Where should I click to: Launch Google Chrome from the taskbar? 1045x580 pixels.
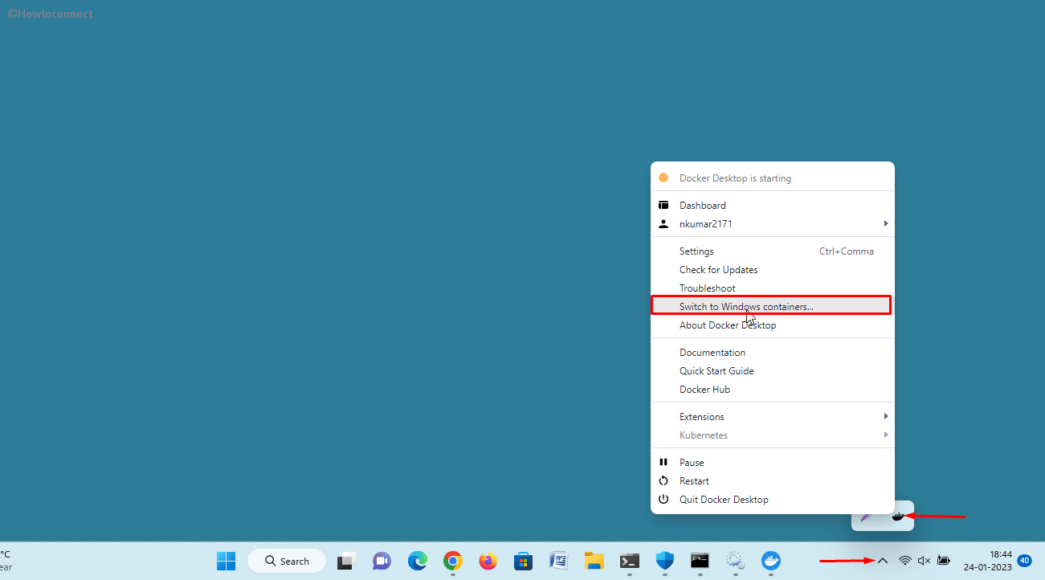pyautogui.click(x=453, y=561)
